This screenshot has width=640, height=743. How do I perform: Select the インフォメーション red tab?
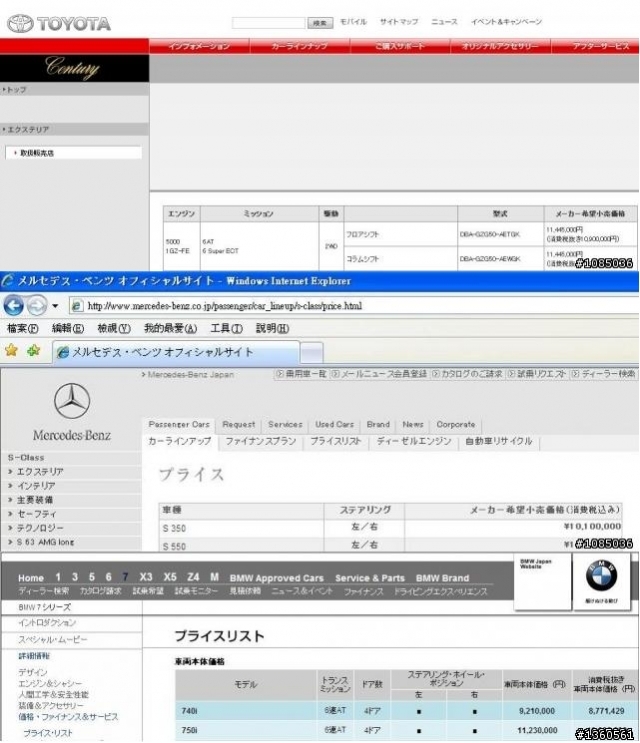pyautogui.click(x=199, y=46)
